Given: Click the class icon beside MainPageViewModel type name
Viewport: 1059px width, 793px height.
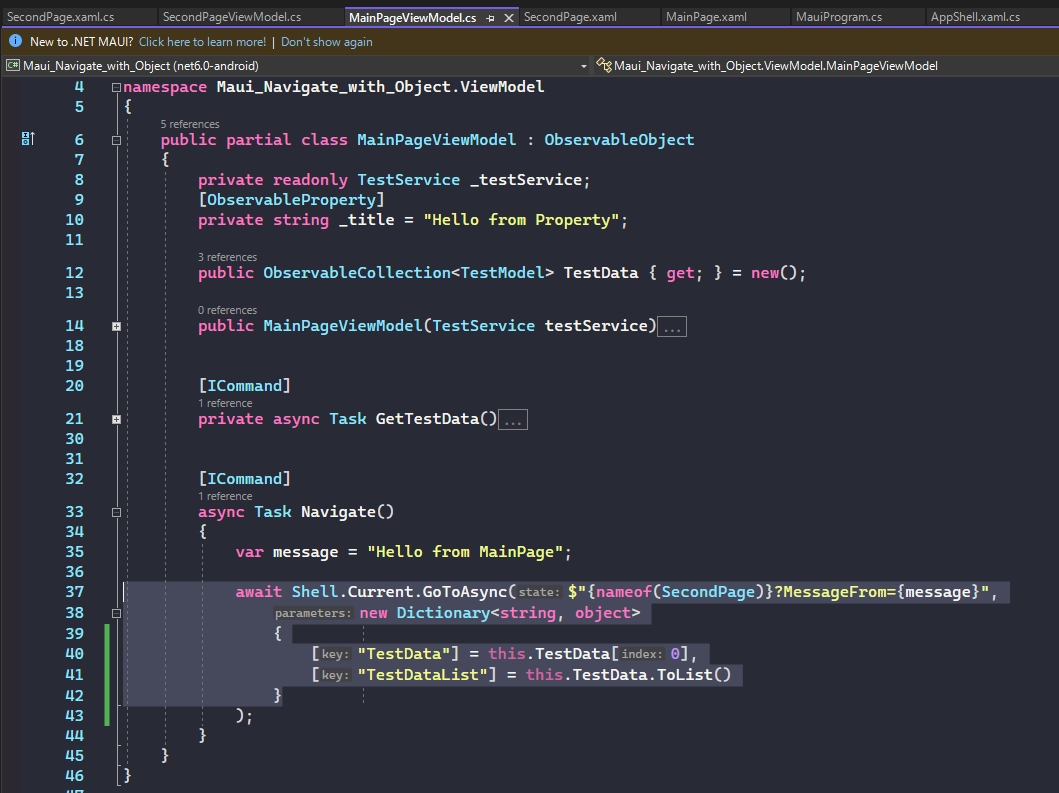Looking at the screenshot, I should 604,66.
